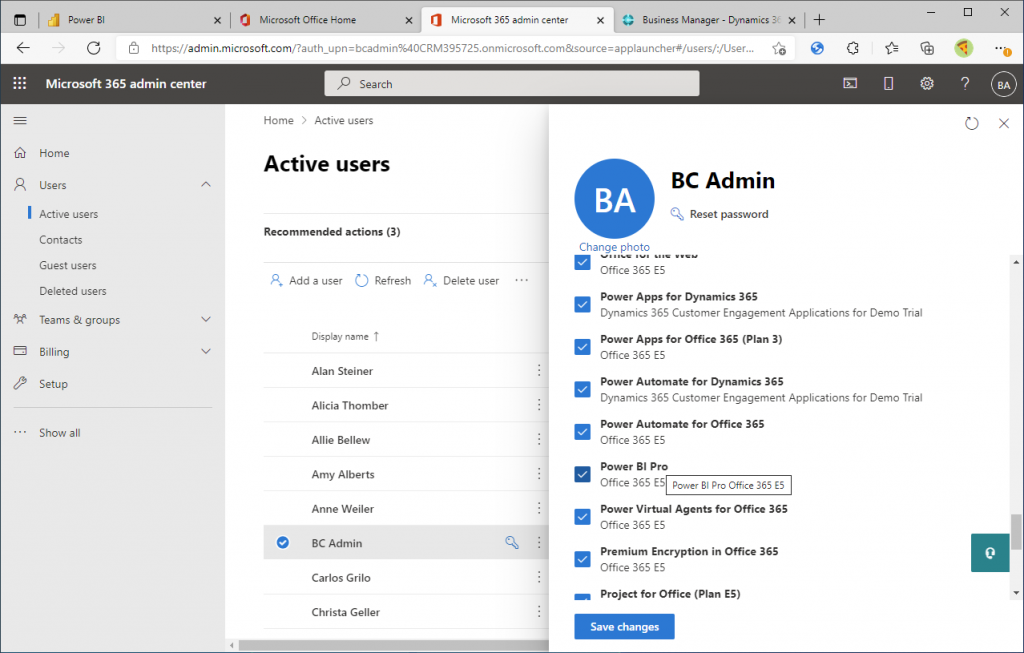Uncheck Power Automate for Office 365

click(583, 432)
